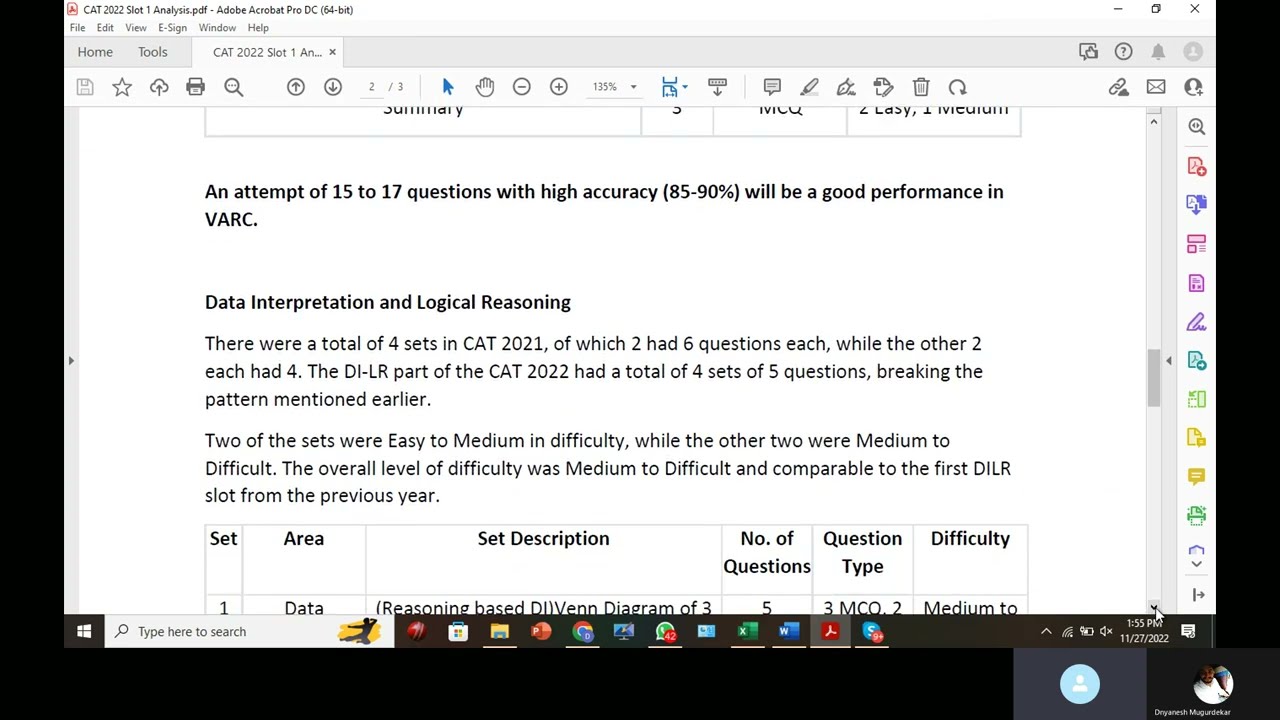Activate the hand pan tool

point(485,87)
